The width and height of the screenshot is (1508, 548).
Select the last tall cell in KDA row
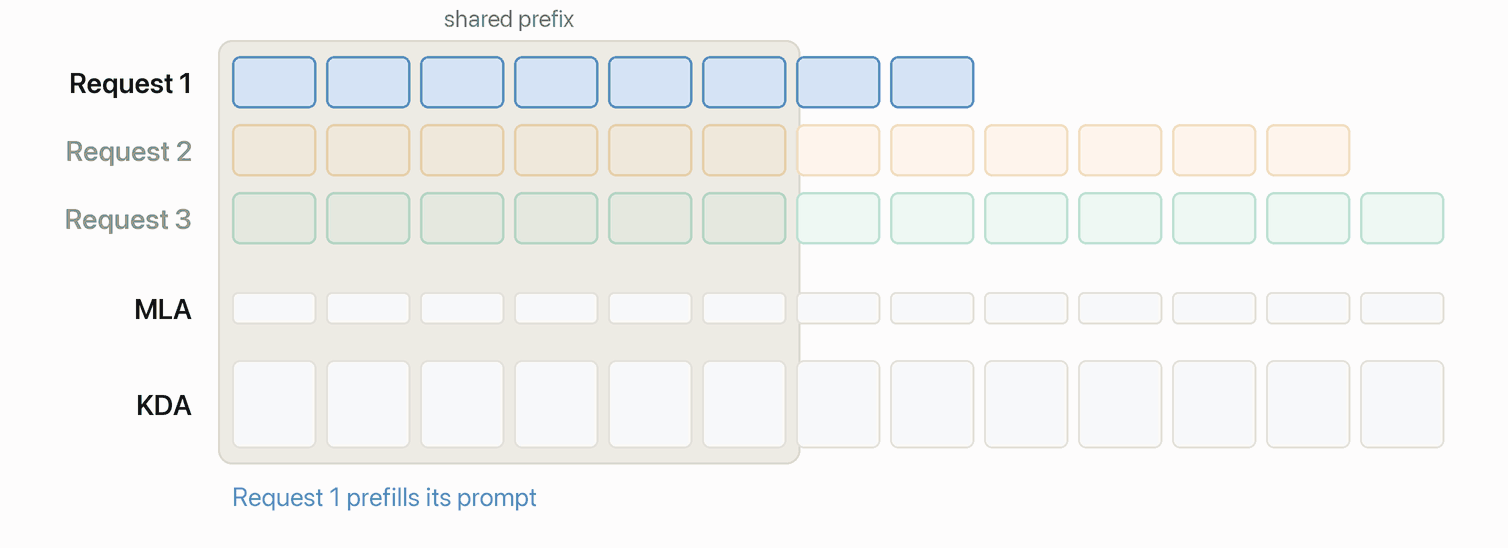(x=1402, y=404)
